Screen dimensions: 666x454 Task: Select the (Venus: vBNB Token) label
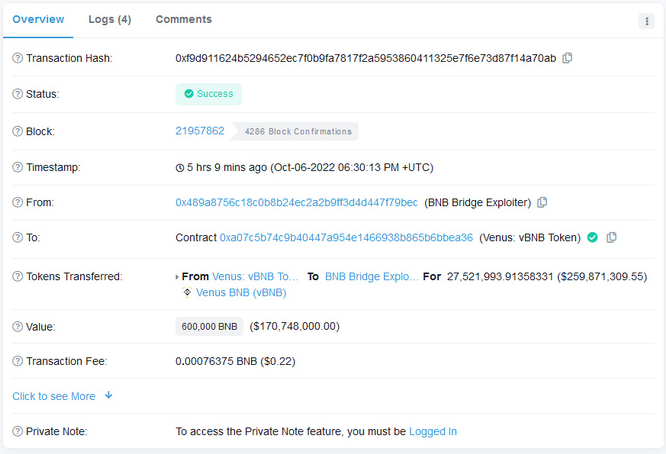pos(530,237)
